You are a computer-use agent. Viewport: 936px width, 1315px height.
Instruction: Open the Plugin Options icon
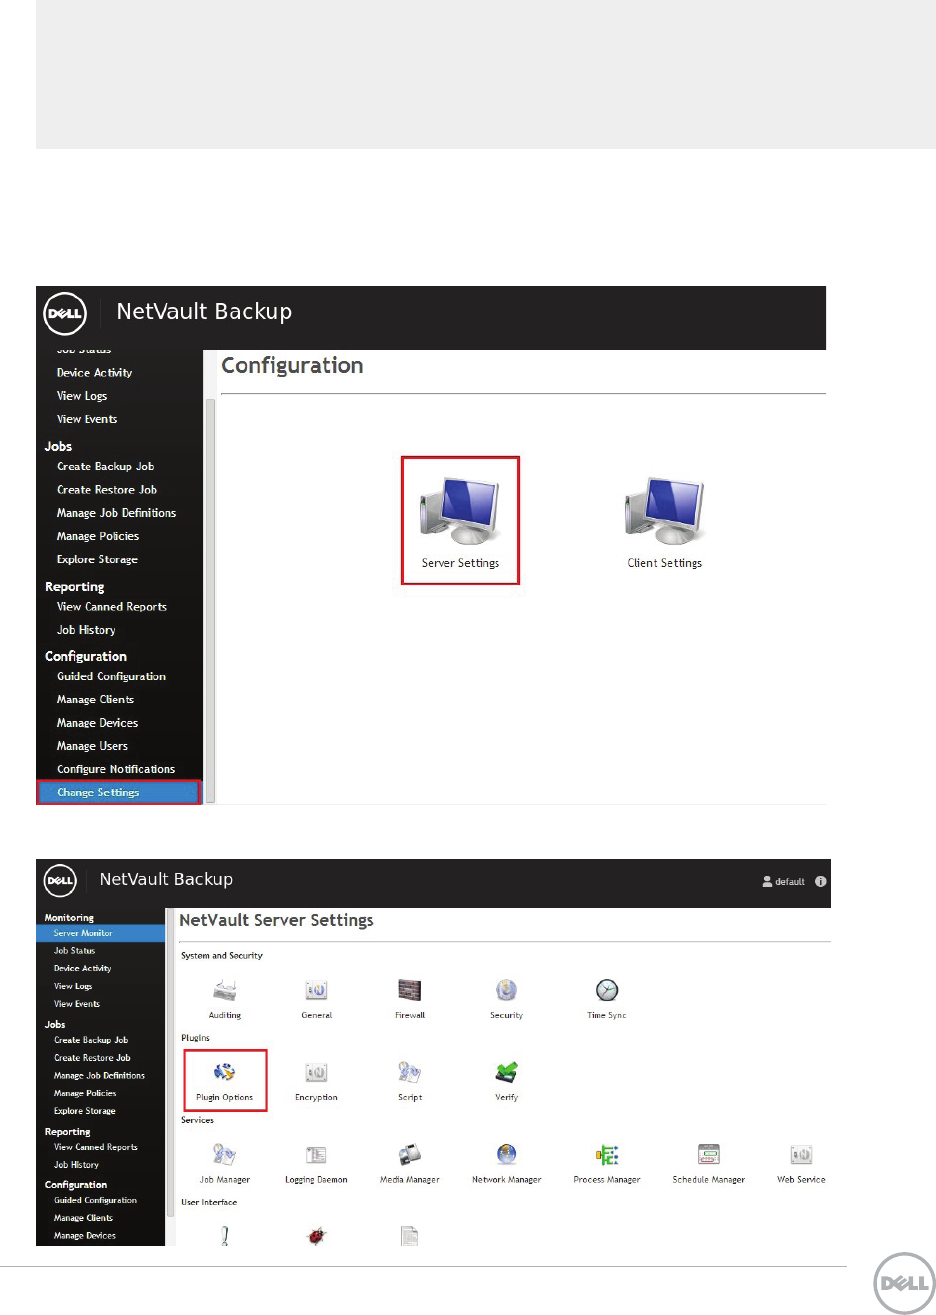click(x=225, y=1081)
